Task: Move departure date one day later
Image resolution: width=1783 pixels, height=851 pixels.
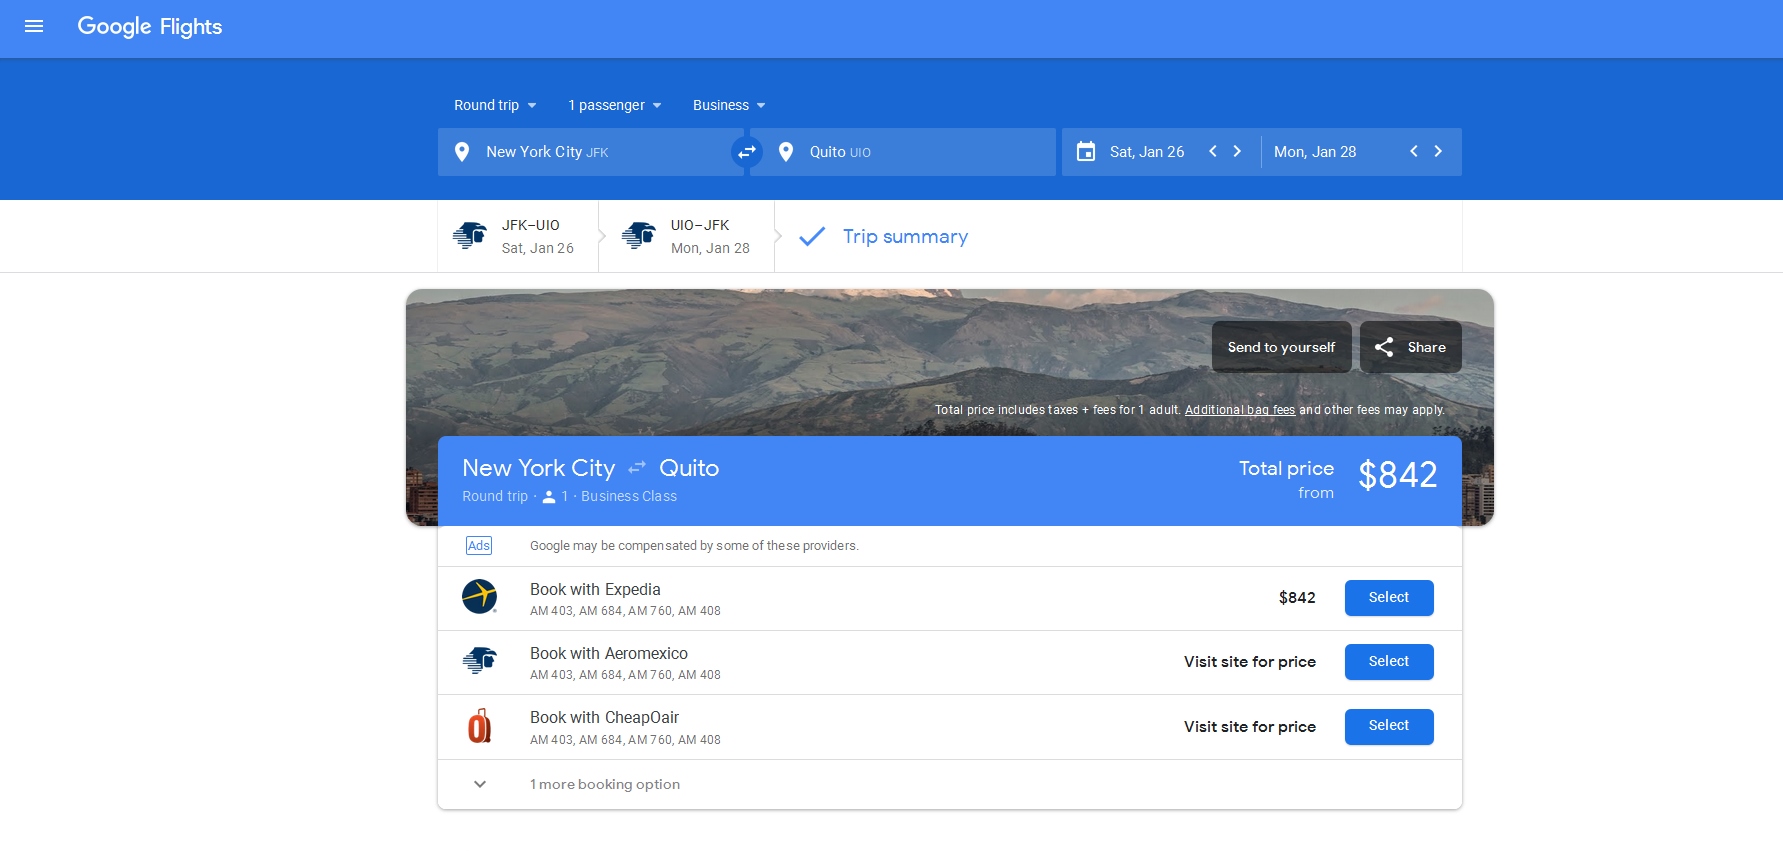Action: click(x=1237, y=151)
